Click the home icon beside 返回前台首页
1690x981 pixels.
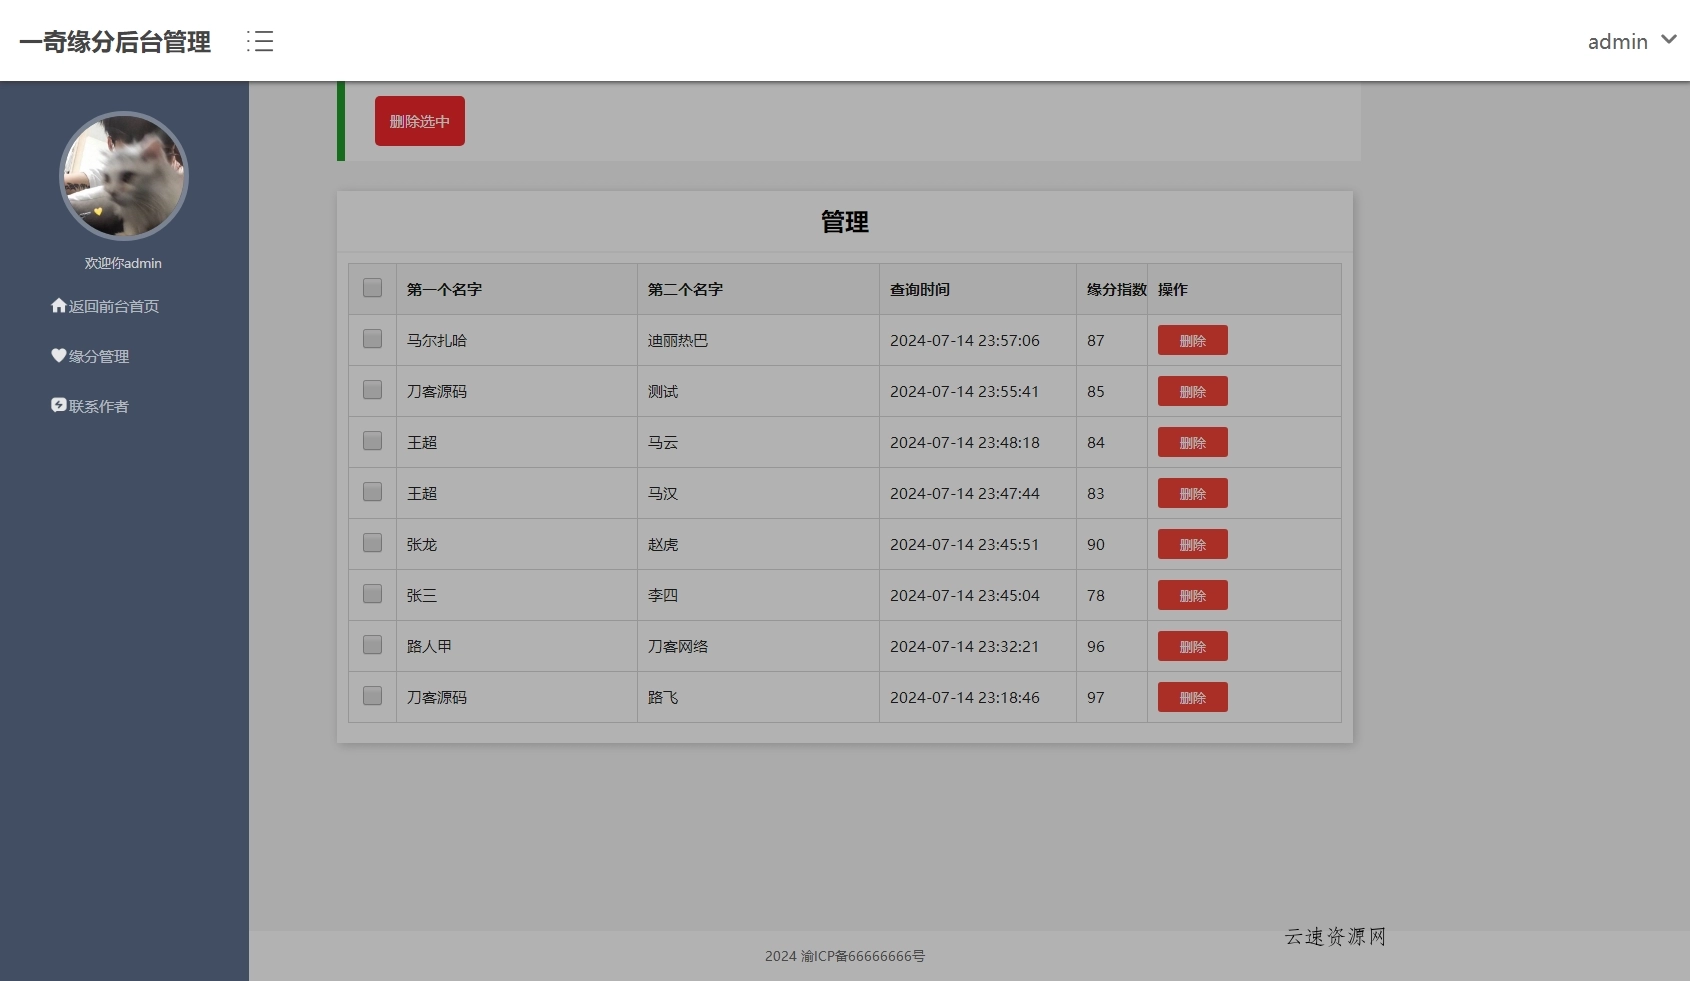pyautogui.click(x=59, y=306)
